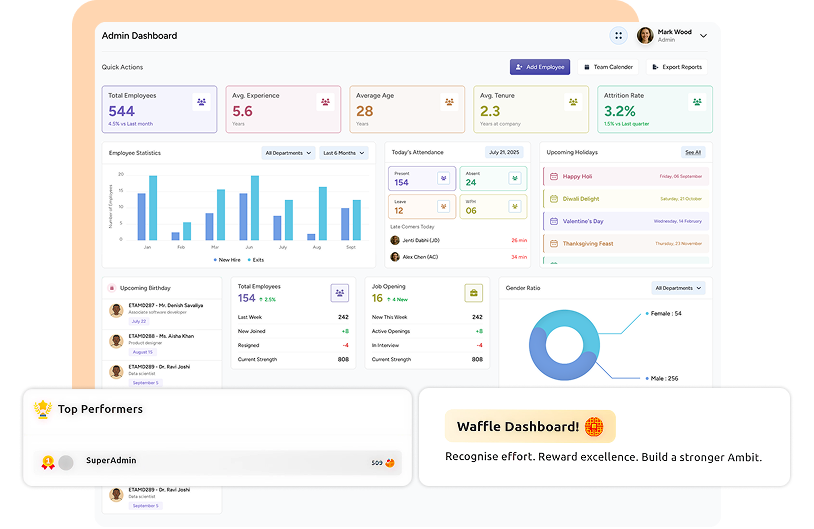Screen dimensions: 814x529
Task: Open the Last 6 Months dropdown
Action: [344, 153]
